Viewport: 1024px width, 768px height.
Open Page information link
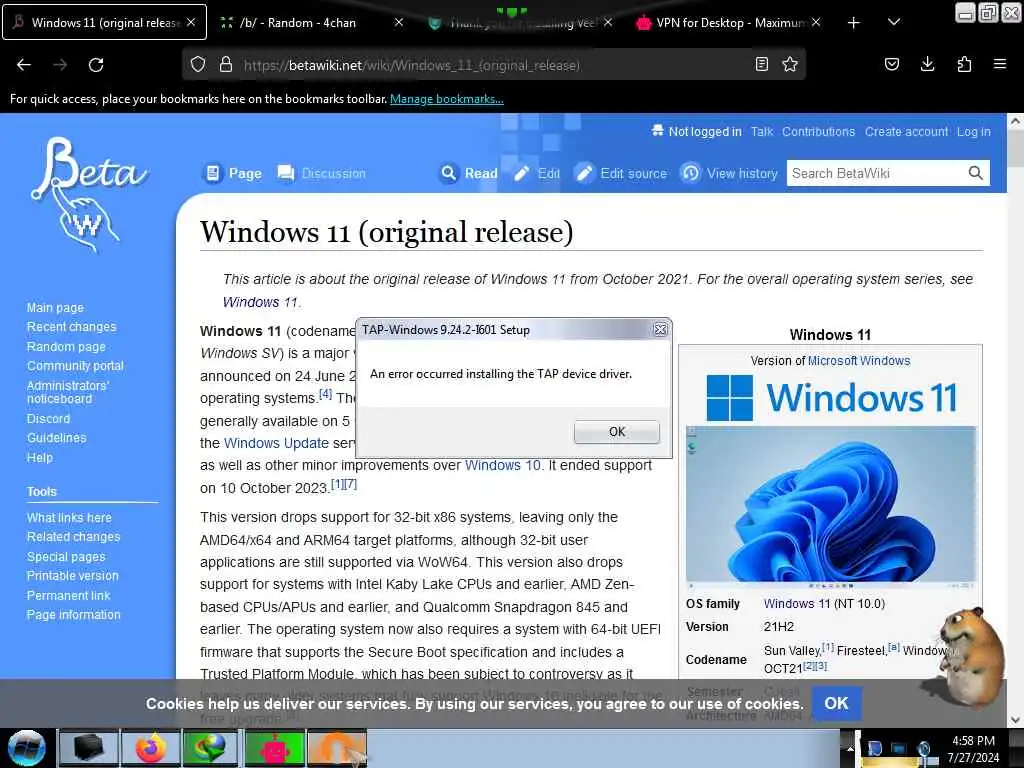[x=73, y=615]
